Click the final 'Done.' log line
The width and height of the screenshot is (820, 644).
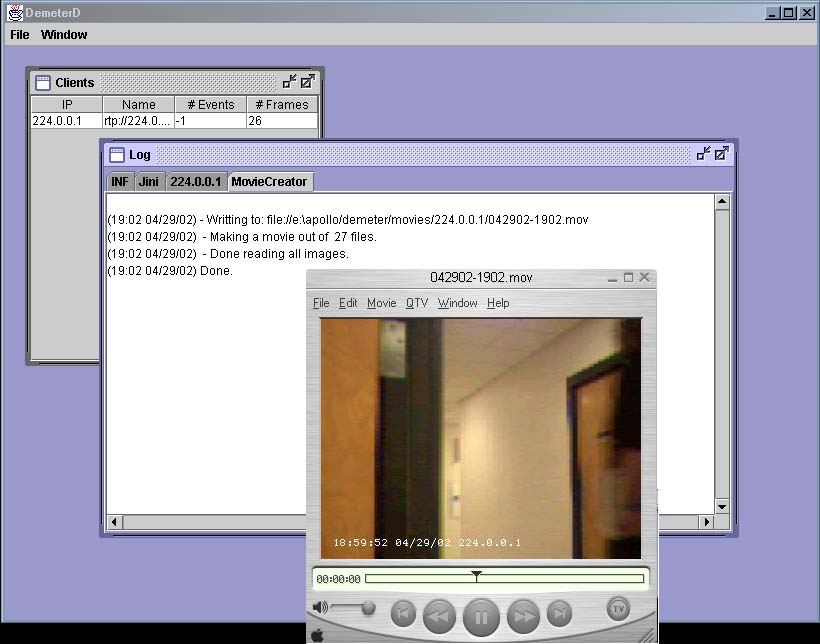[x=170, y=271]
